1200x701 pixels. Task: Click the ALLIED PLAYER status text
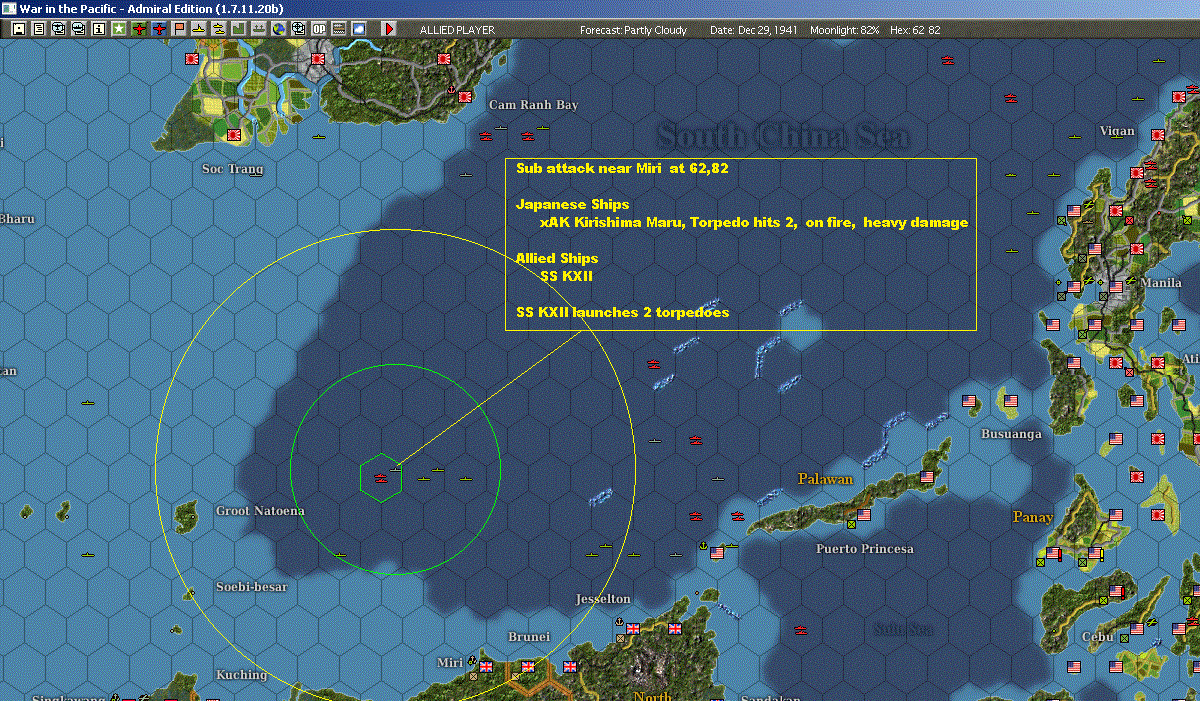click(457, 30)
